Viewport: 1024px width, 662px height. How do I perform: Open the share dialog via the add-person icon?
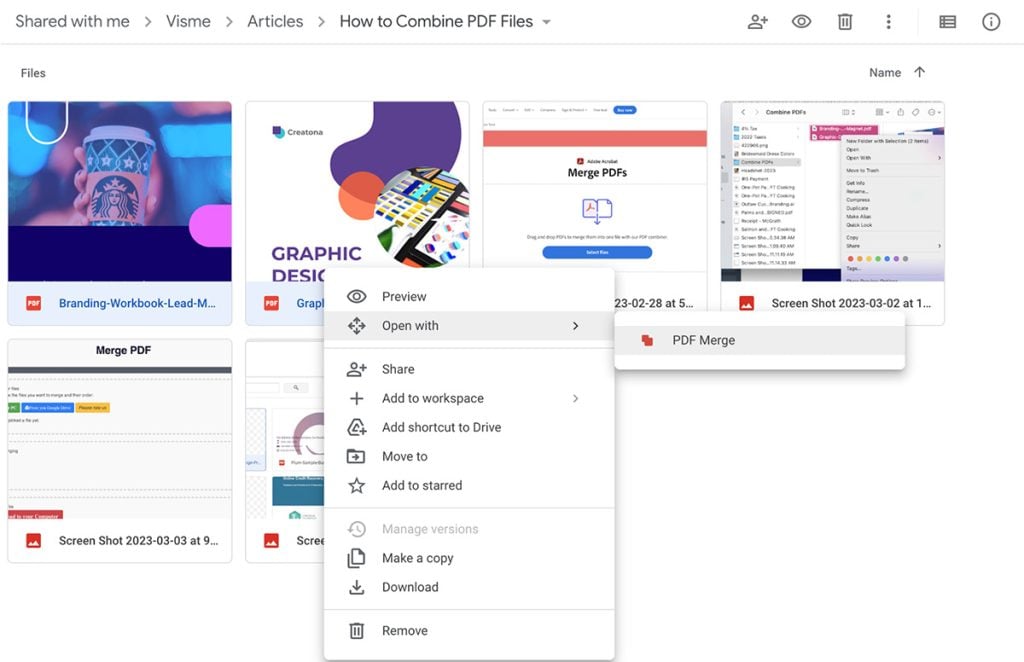pos(757,21)
